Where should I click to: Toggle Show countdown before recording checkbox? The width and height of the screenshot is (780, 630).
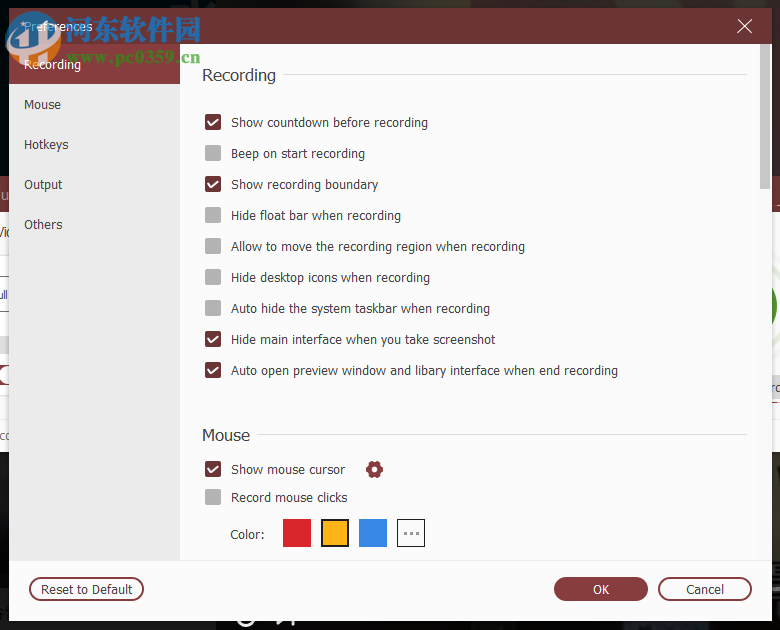tap(213, 122)
